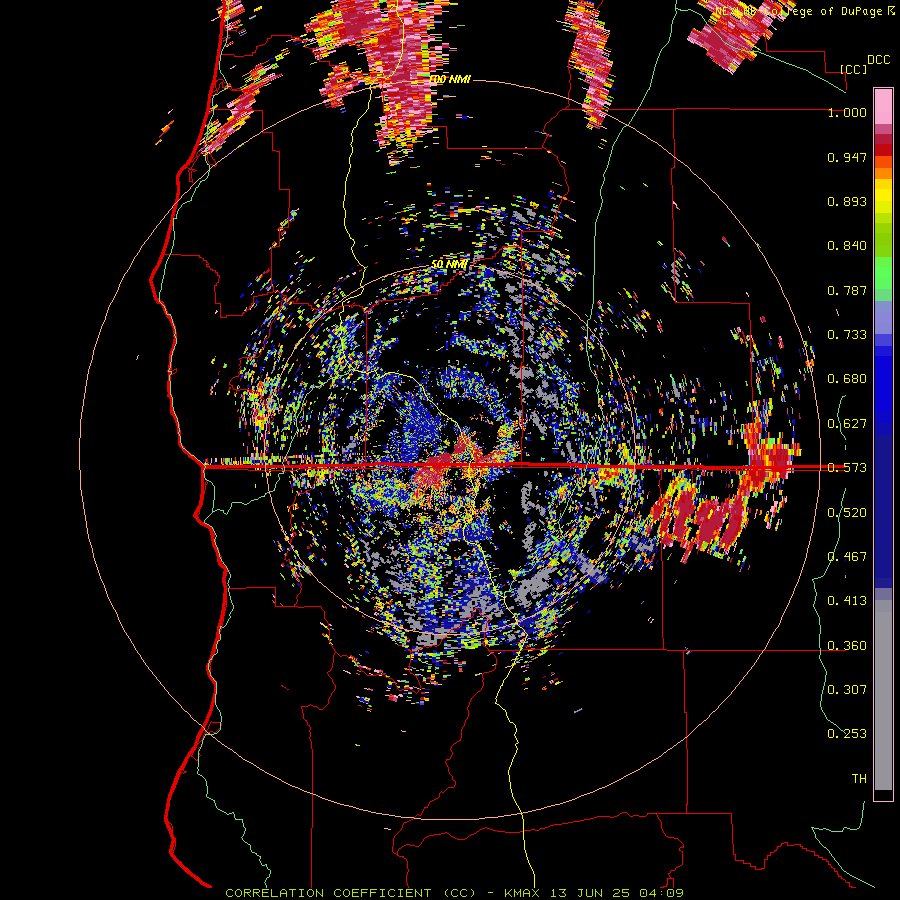This screenshot has width=900, height=900.
Task: Click the 0.413 legend value
Action: 847,601
